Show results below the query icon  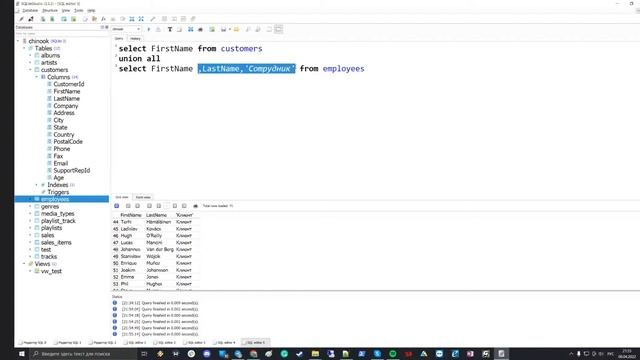pyautogui.click(x=278, y=29)
